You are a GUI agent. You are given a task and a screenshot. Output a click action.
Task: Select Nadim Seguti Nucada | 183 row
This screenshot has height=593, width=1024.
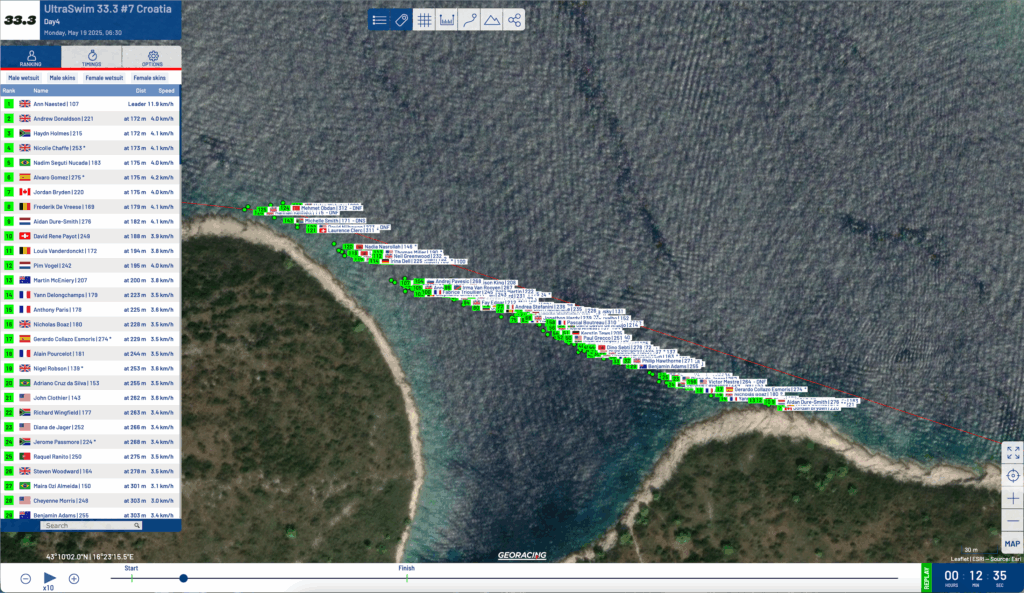coord(91,163)
